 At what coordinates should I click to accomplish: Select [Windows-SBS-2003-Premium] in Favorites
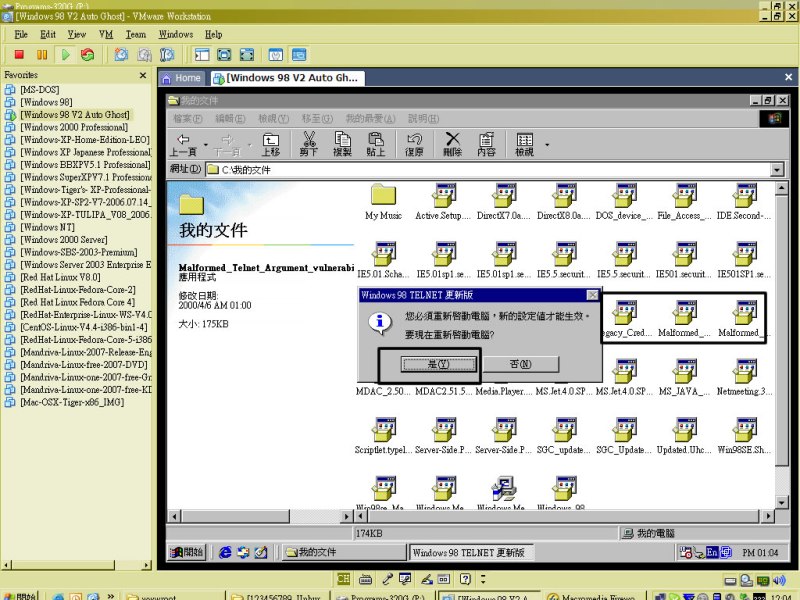click(79, 252)
